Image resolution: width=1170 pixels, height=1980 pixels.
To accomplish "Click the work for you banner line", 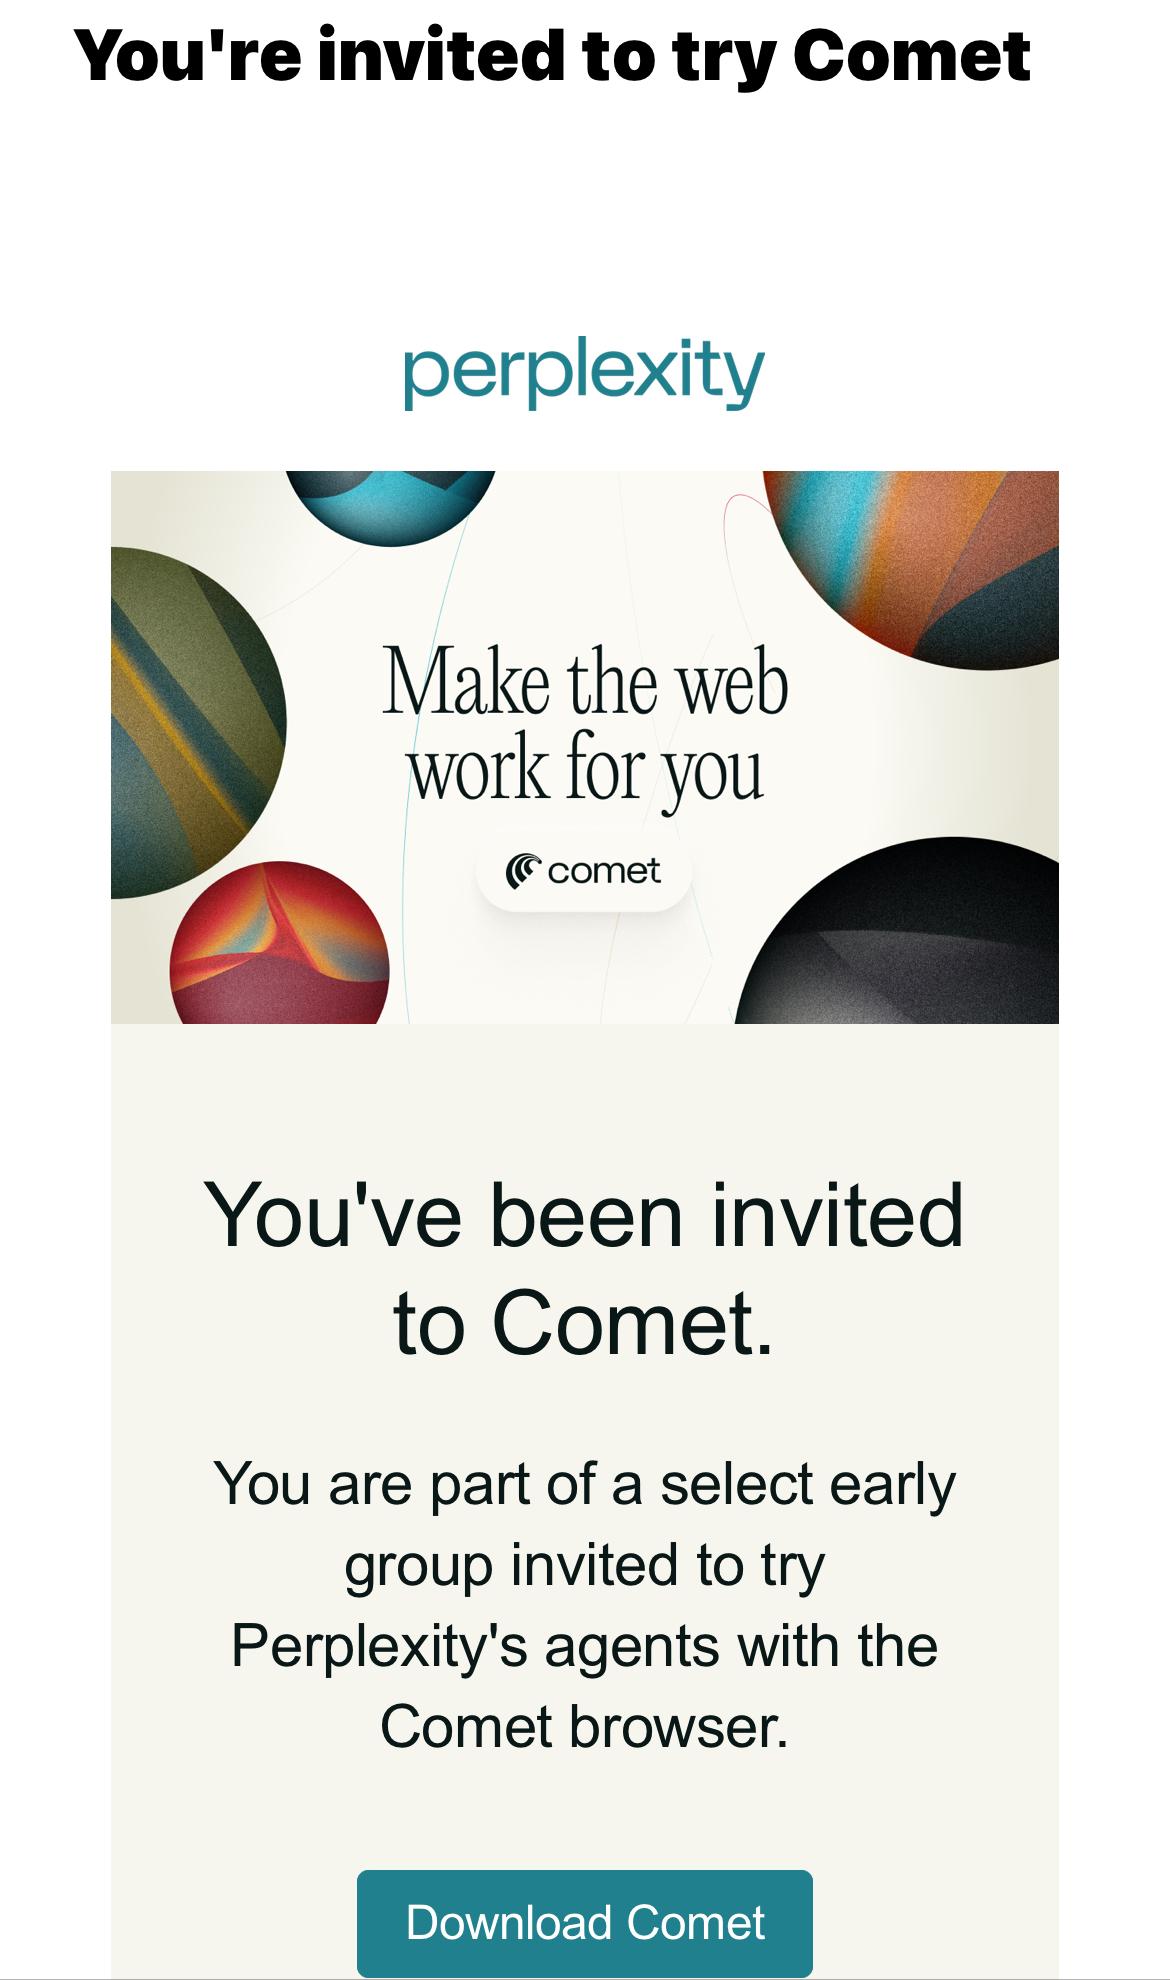I will (x=585, y=771).
